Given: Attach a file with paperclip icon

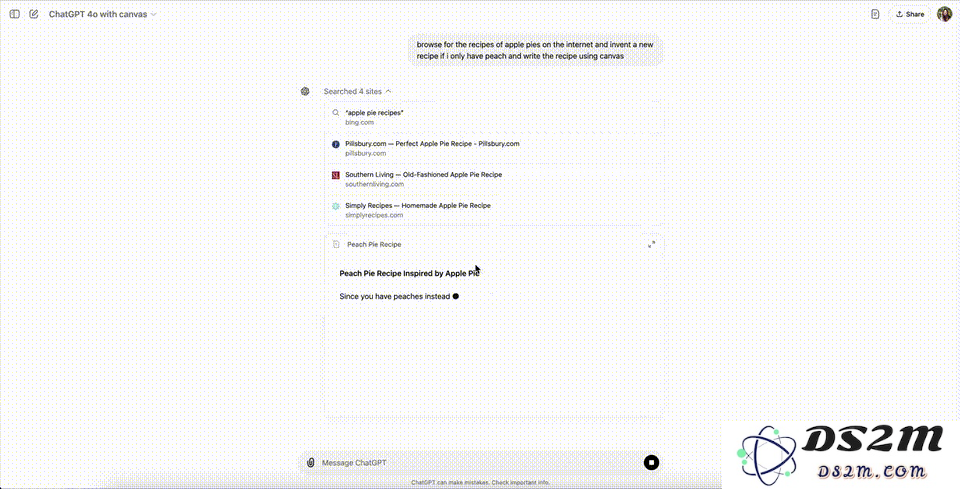Looking at the screenshot, I should coord(310,463).
